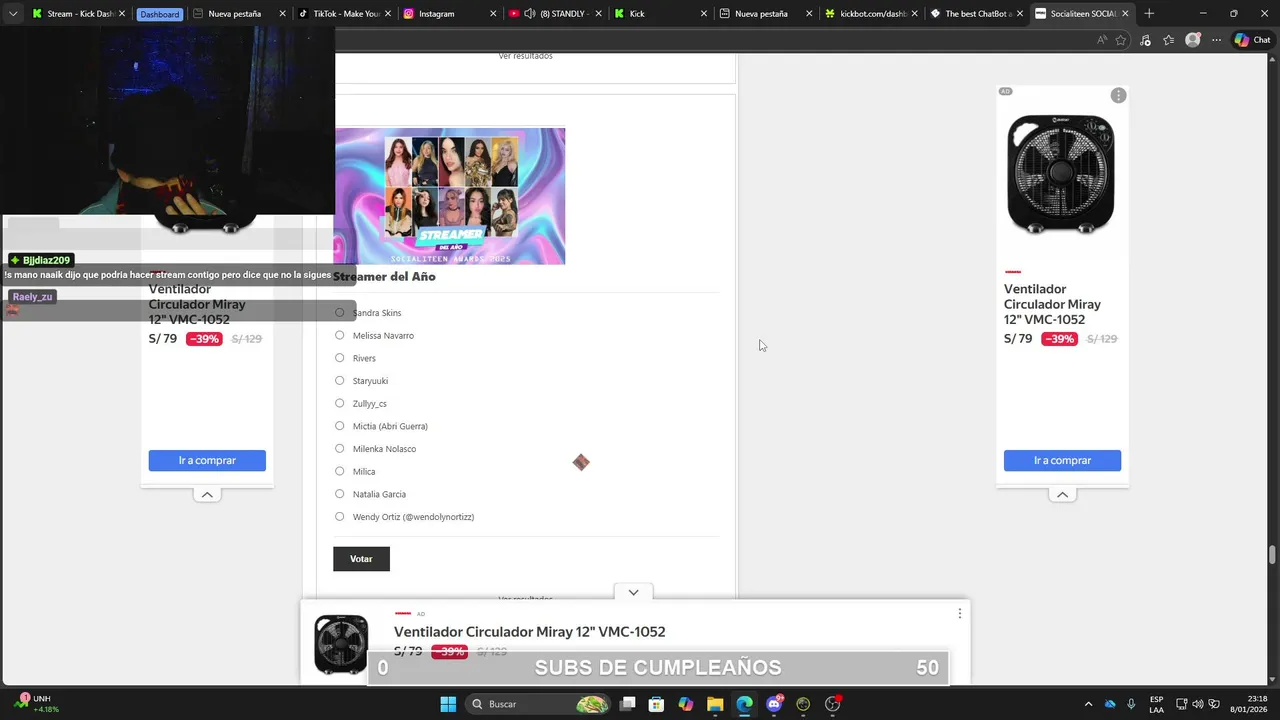1280x720 pixels.
Task: Collapse the left ad with chevron up
Action: pos(207,494)
